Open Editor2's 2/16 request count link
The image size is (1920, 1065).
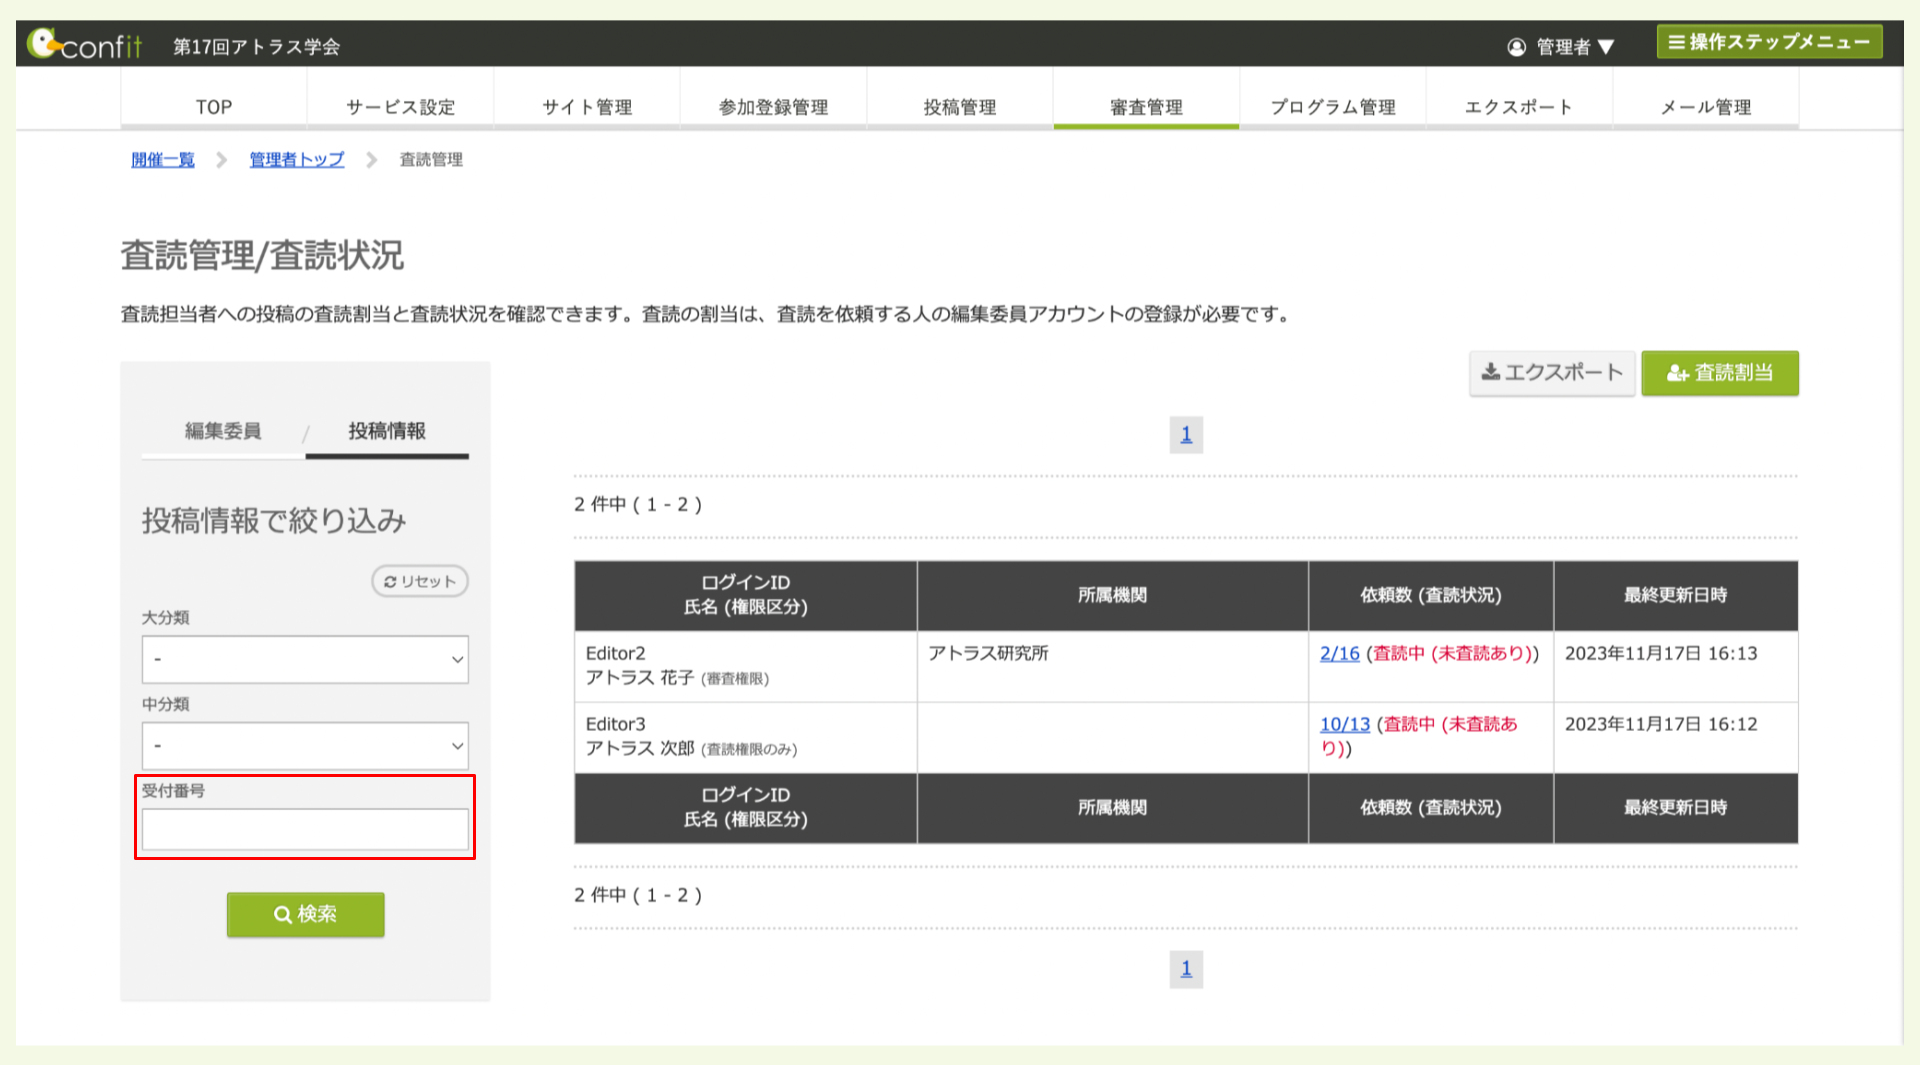click(x=1339, y=654)
